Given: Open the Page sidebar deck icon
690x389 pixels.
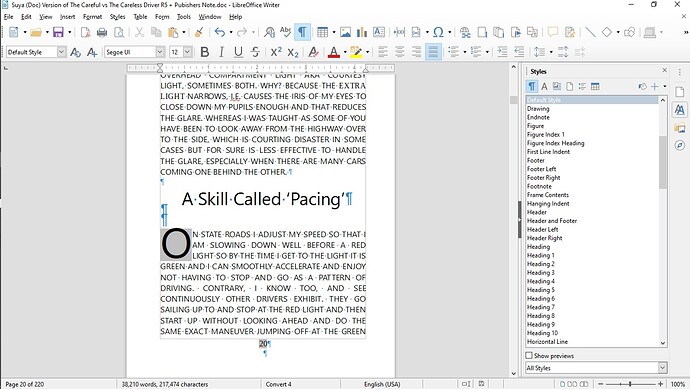Looking at the screenshot, I should pyautogui.click(x=680, y=92).
